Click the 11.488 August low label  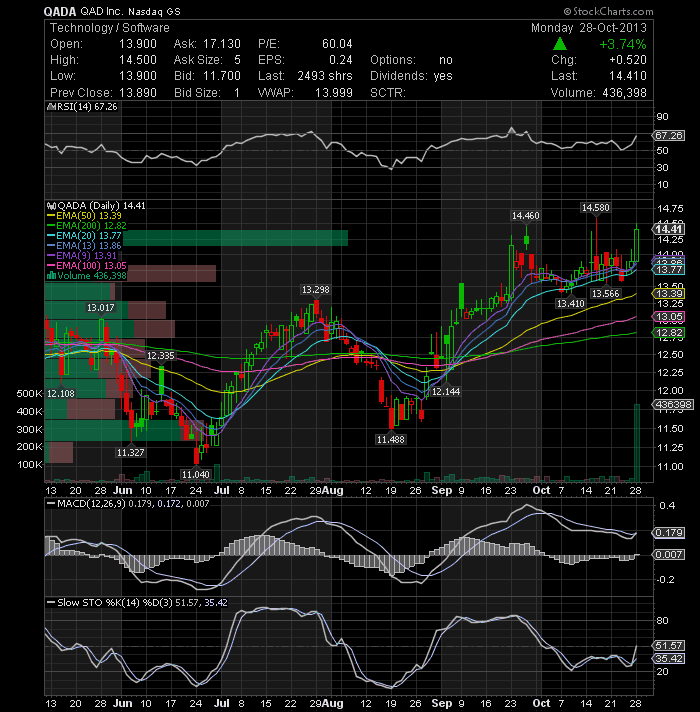391,440
